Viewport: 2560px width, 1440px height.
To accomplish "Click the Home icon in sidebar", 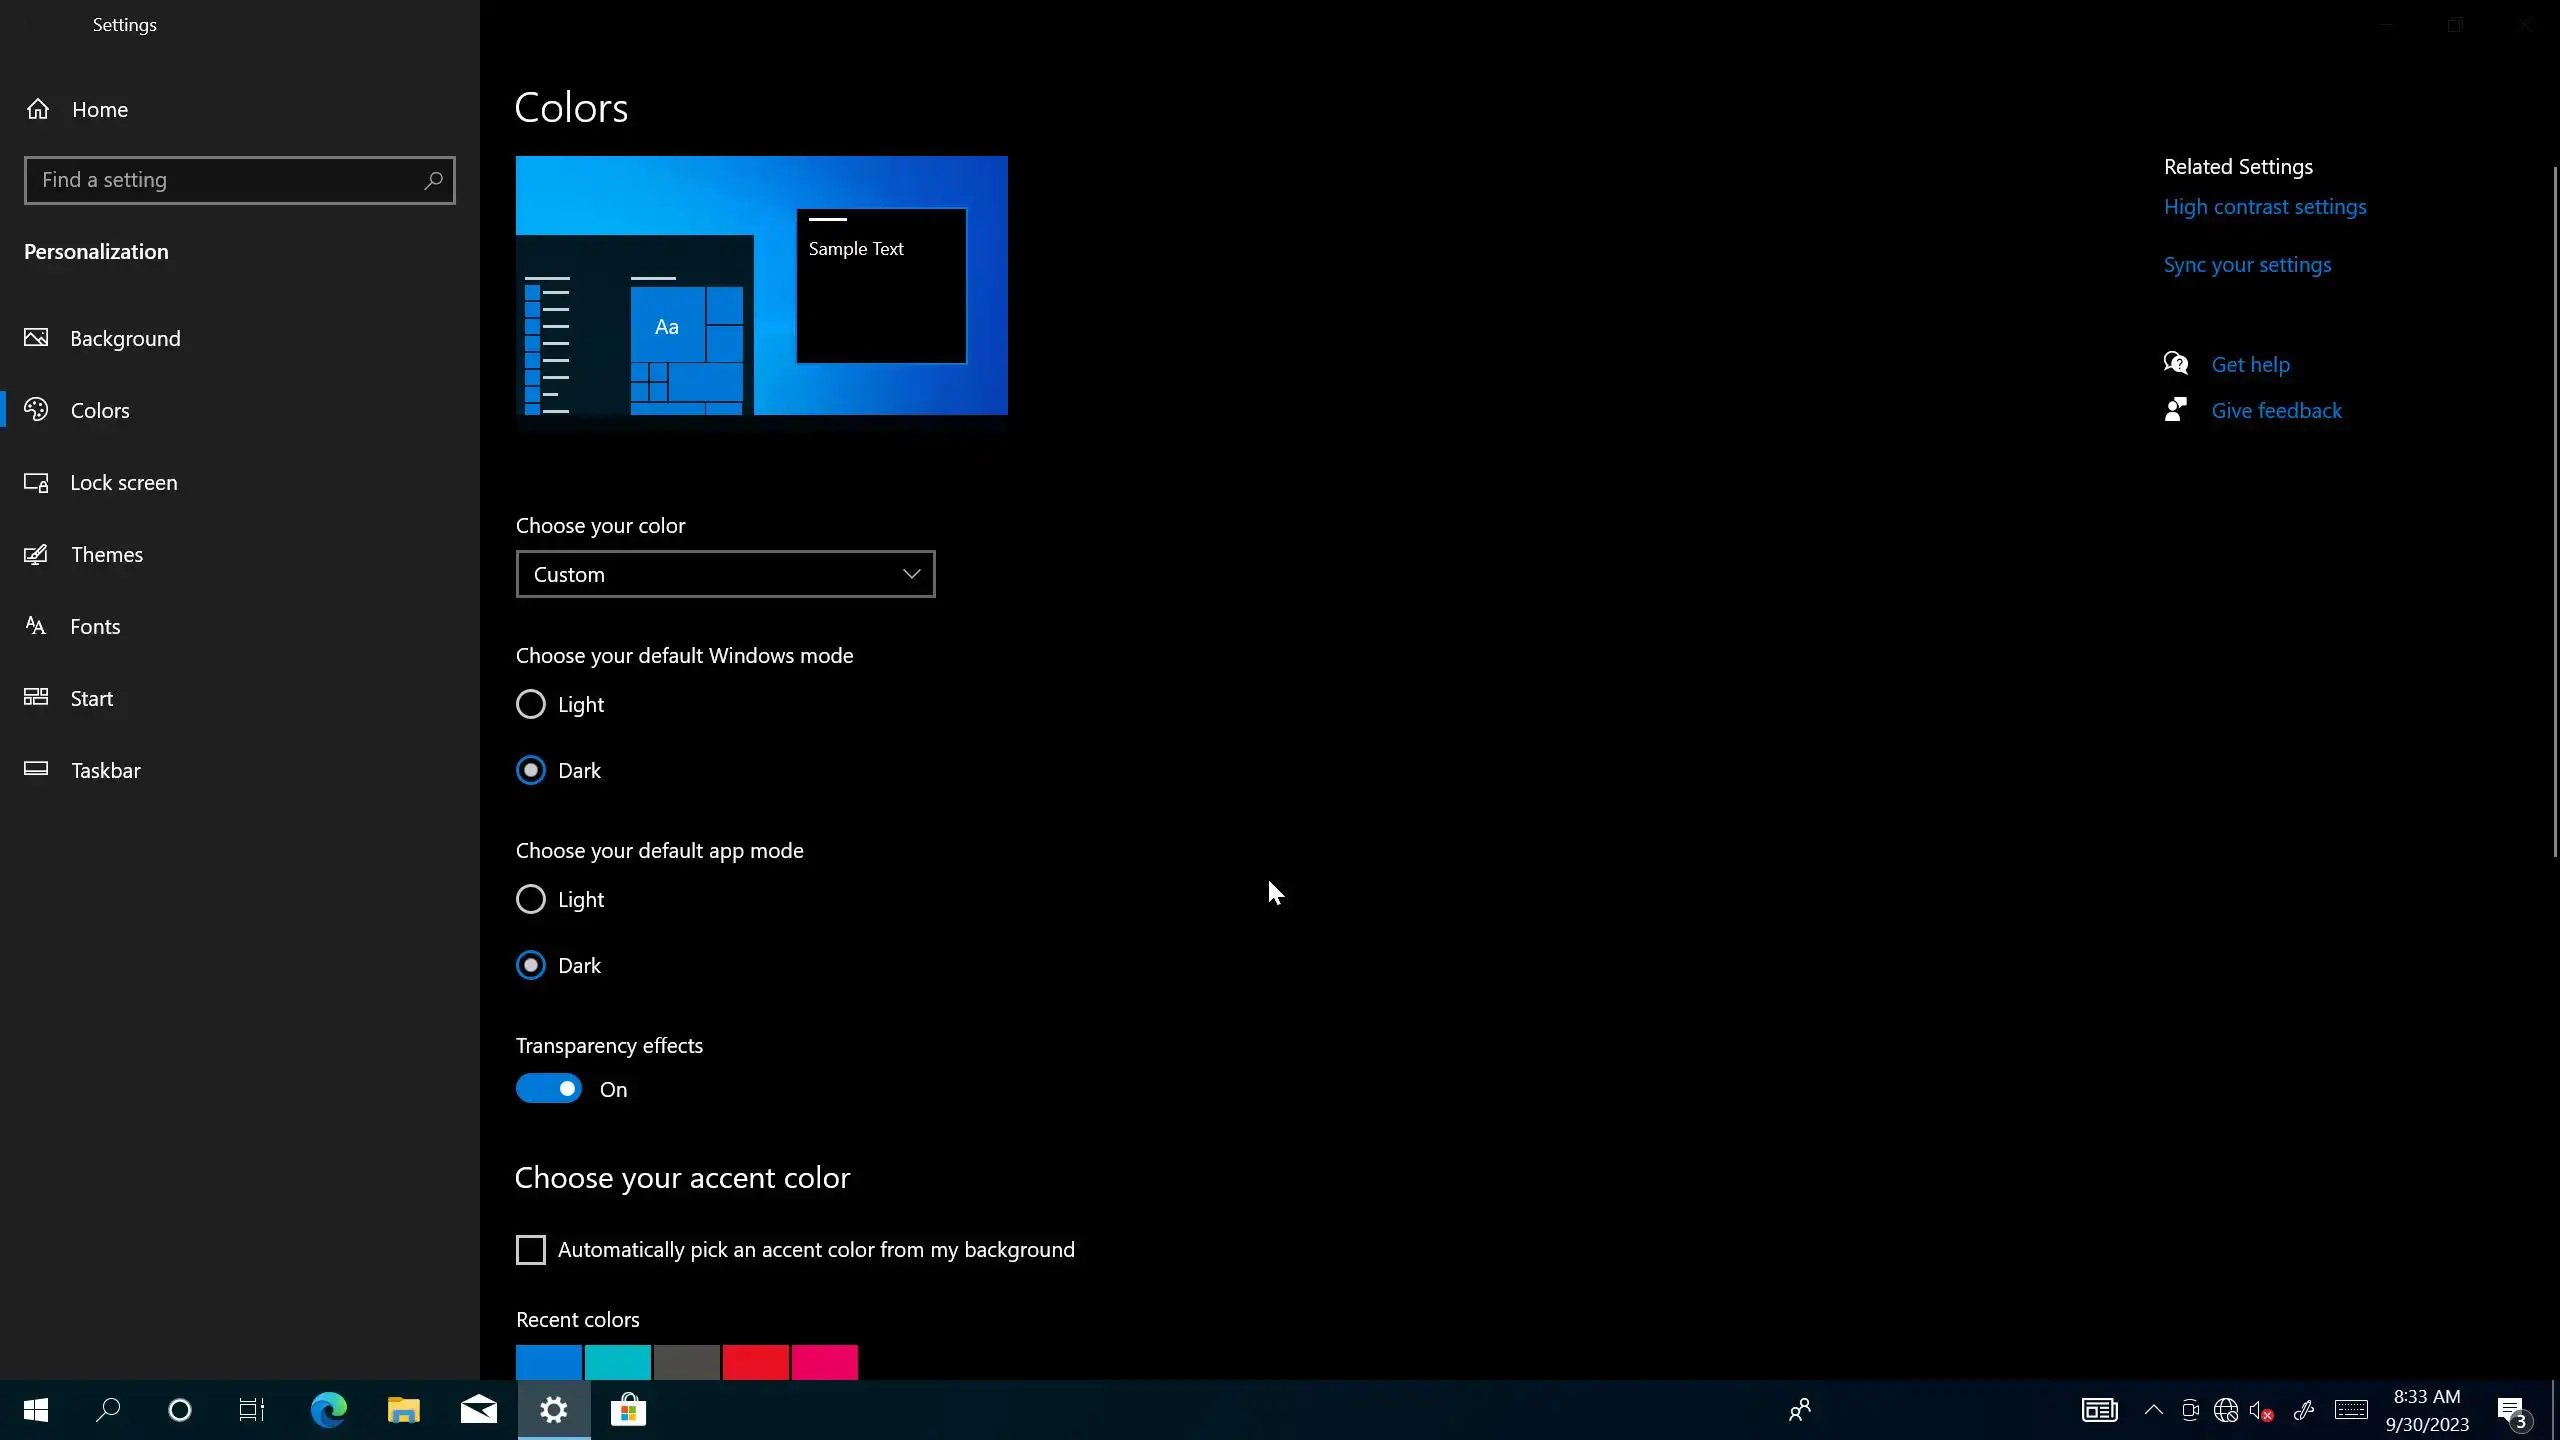I will pyautogui.click(x=38, y=109).
